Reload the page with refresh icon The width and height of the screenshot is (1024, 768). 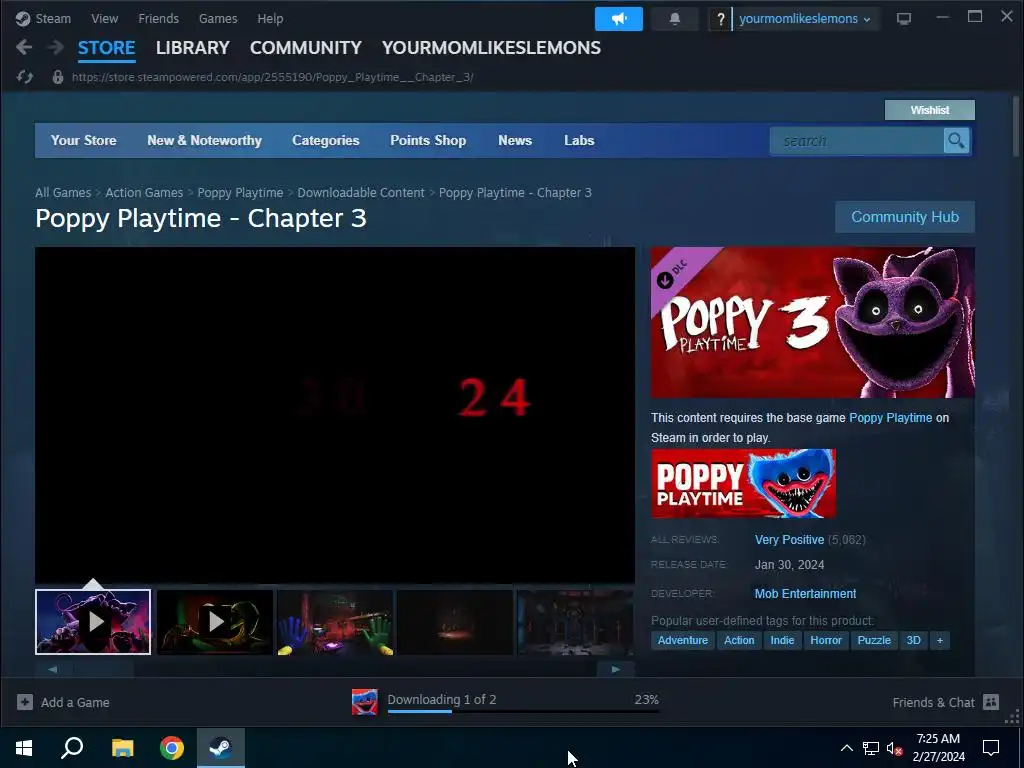tap(25, 77)
